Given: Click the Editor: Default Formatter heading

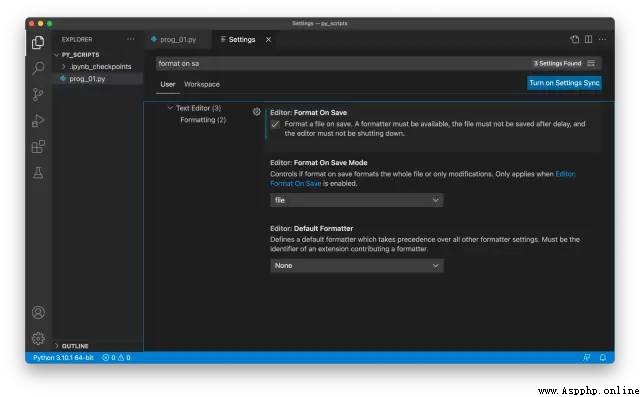Looking at the screenshot, I should (x=311, y=228).
